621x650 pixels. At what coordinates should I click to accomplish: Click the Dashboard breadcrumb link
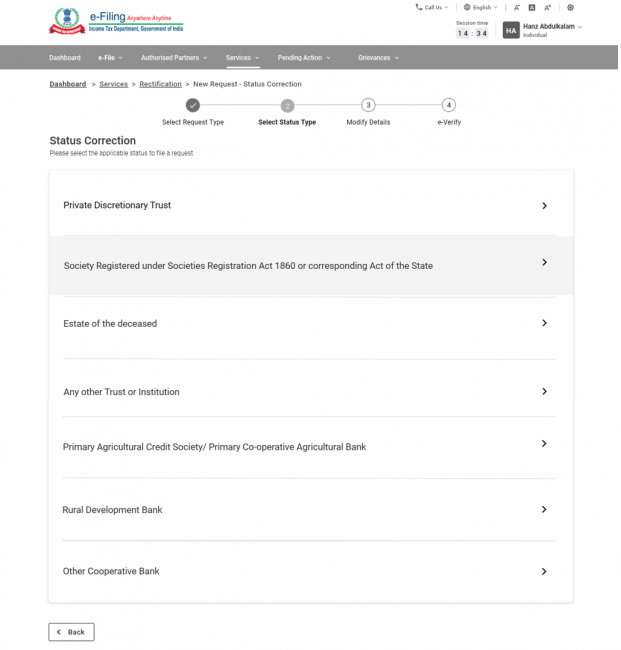[68, 85]
